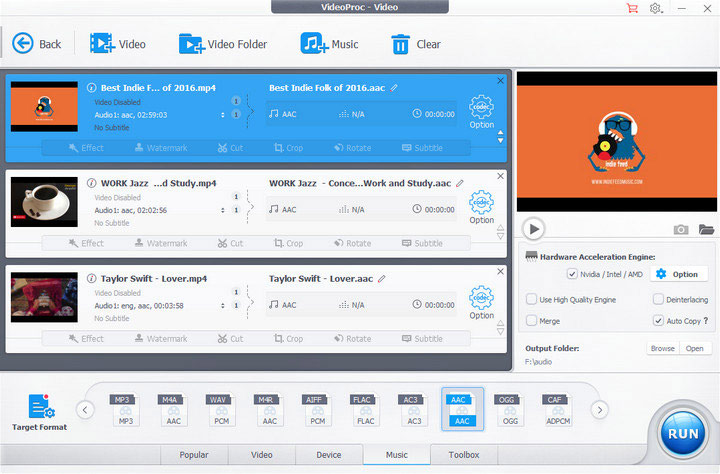Open codec Option for Best Indie Folk
The height and width of the screenshot is (474, 720).
tap(481, 112)
